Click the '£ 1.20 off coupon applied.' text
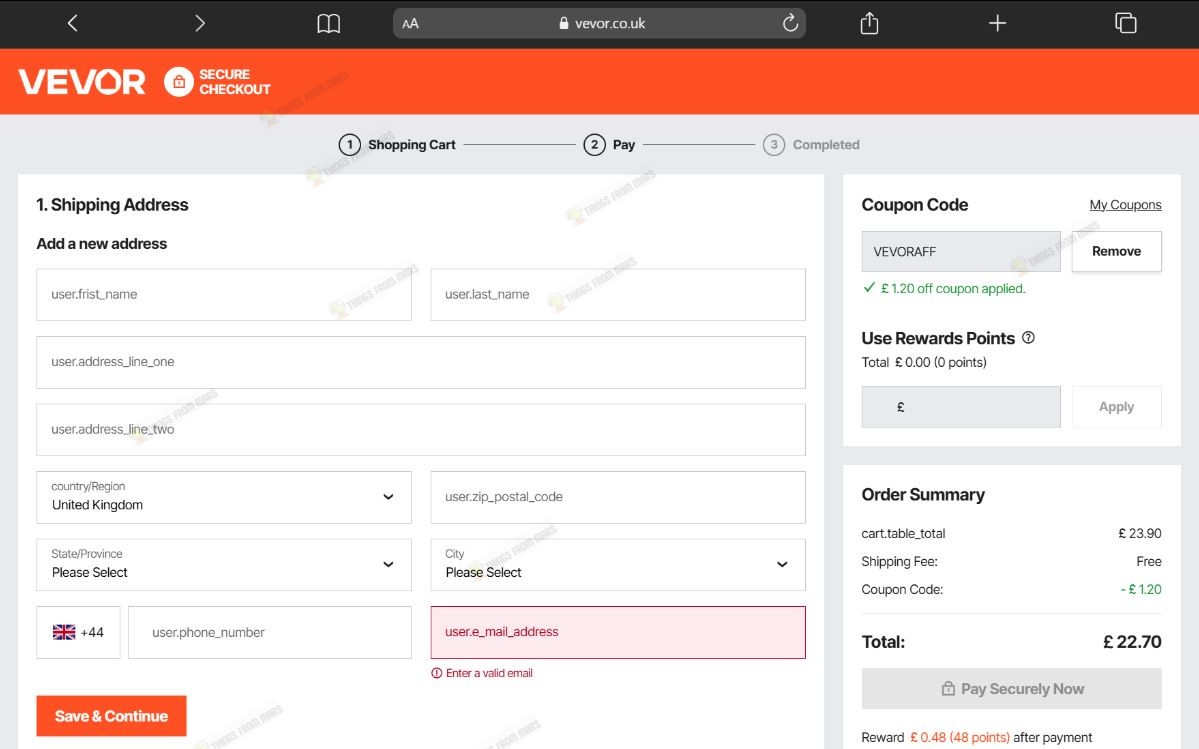The width and height of the screenshot is (1199, 749). (953, 288)
